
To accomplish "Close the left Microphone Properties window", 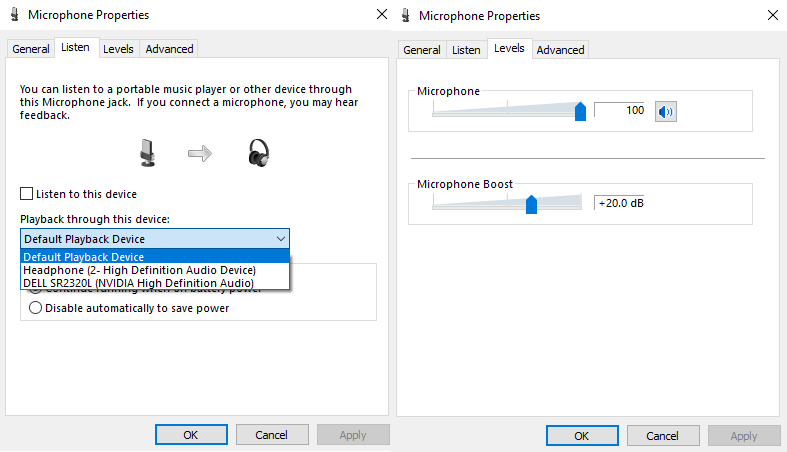I will click(x=382, y=15).
